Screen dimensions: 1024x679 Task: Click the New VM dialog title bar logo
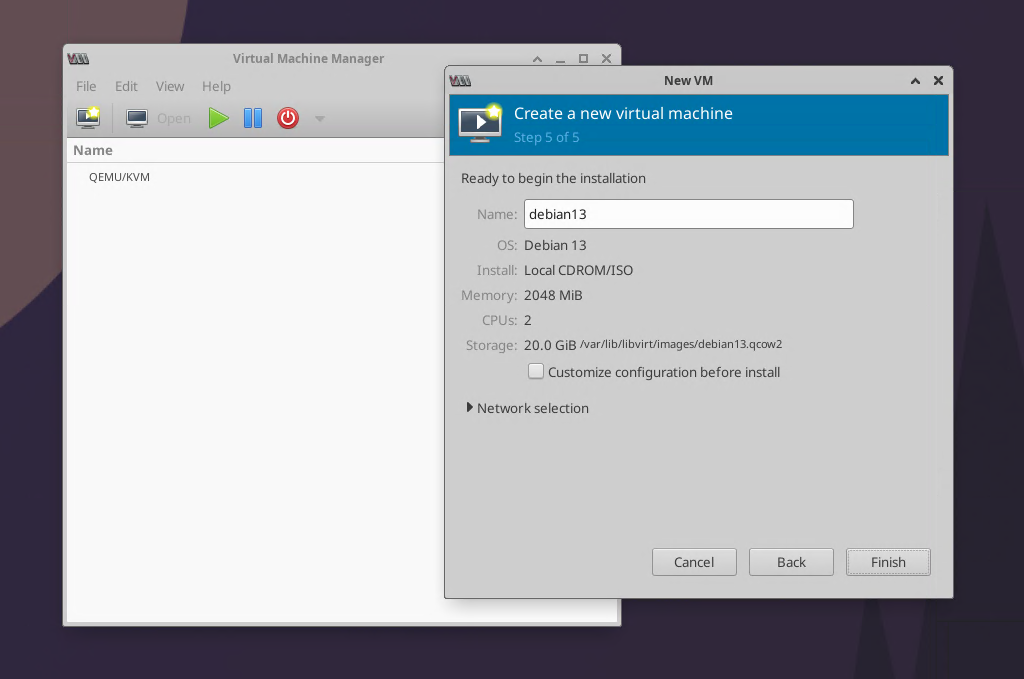460,80
